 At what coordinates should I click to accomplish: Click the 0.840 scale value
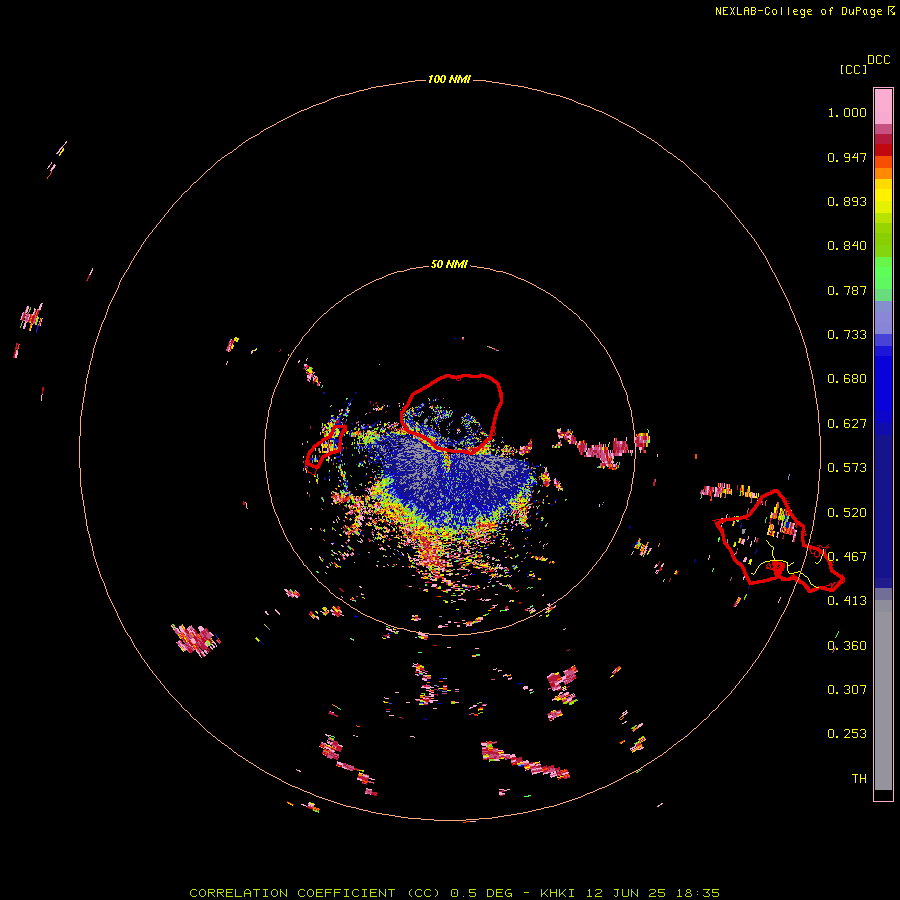point(847,246)
